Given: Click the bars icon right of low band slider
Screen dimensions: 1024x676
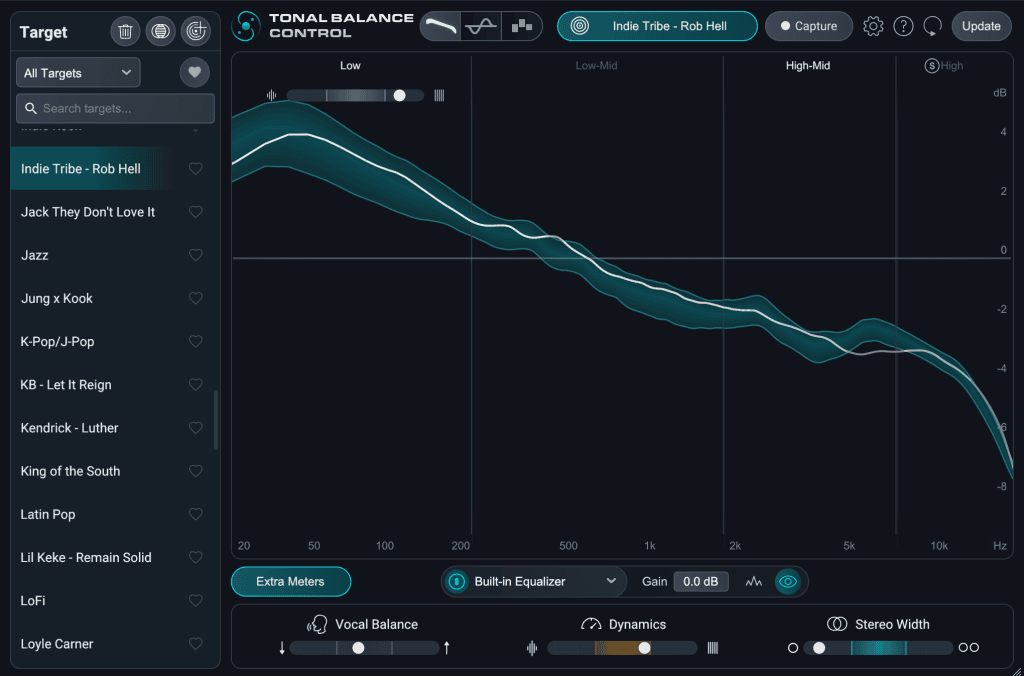Looking at the screenshot, I should 439,95.
